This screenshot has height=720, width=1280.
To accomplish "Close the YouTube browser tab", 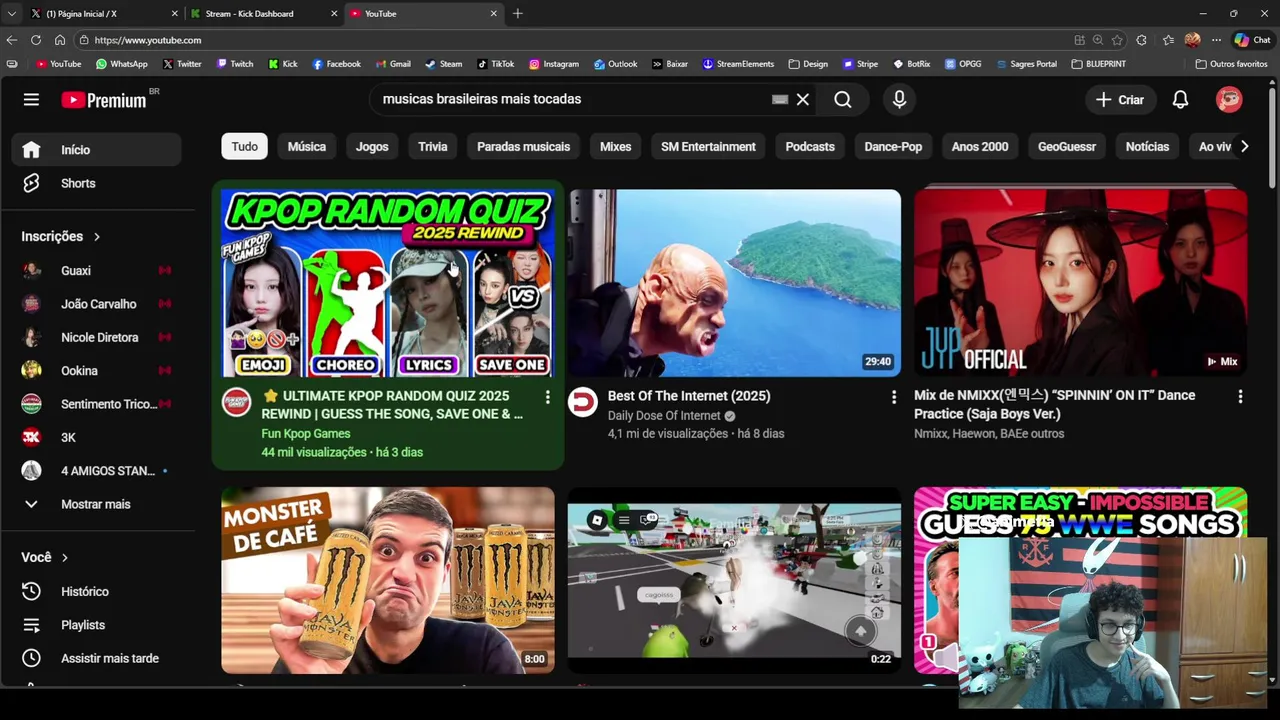I will (x=493, y=14).
